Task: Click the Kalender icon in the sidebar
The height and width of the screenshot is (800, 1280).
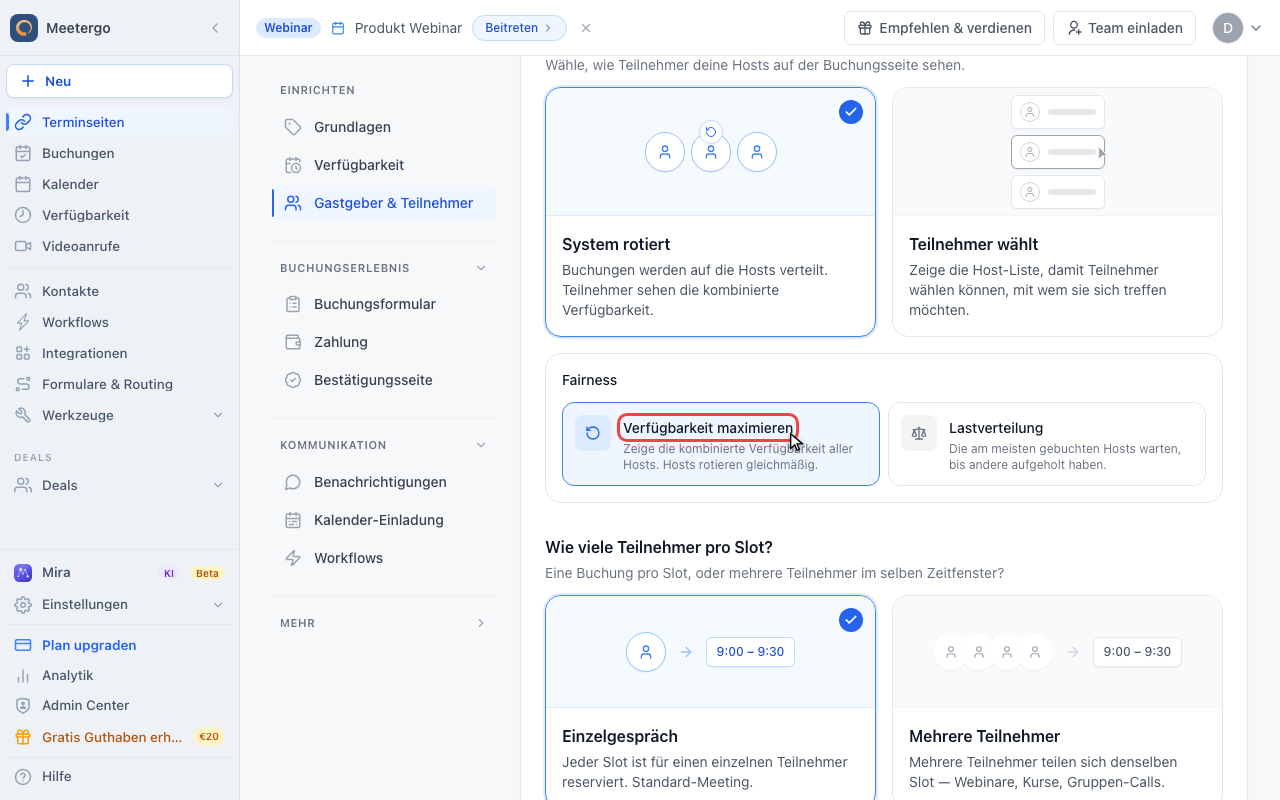Action: click(23, 184)
